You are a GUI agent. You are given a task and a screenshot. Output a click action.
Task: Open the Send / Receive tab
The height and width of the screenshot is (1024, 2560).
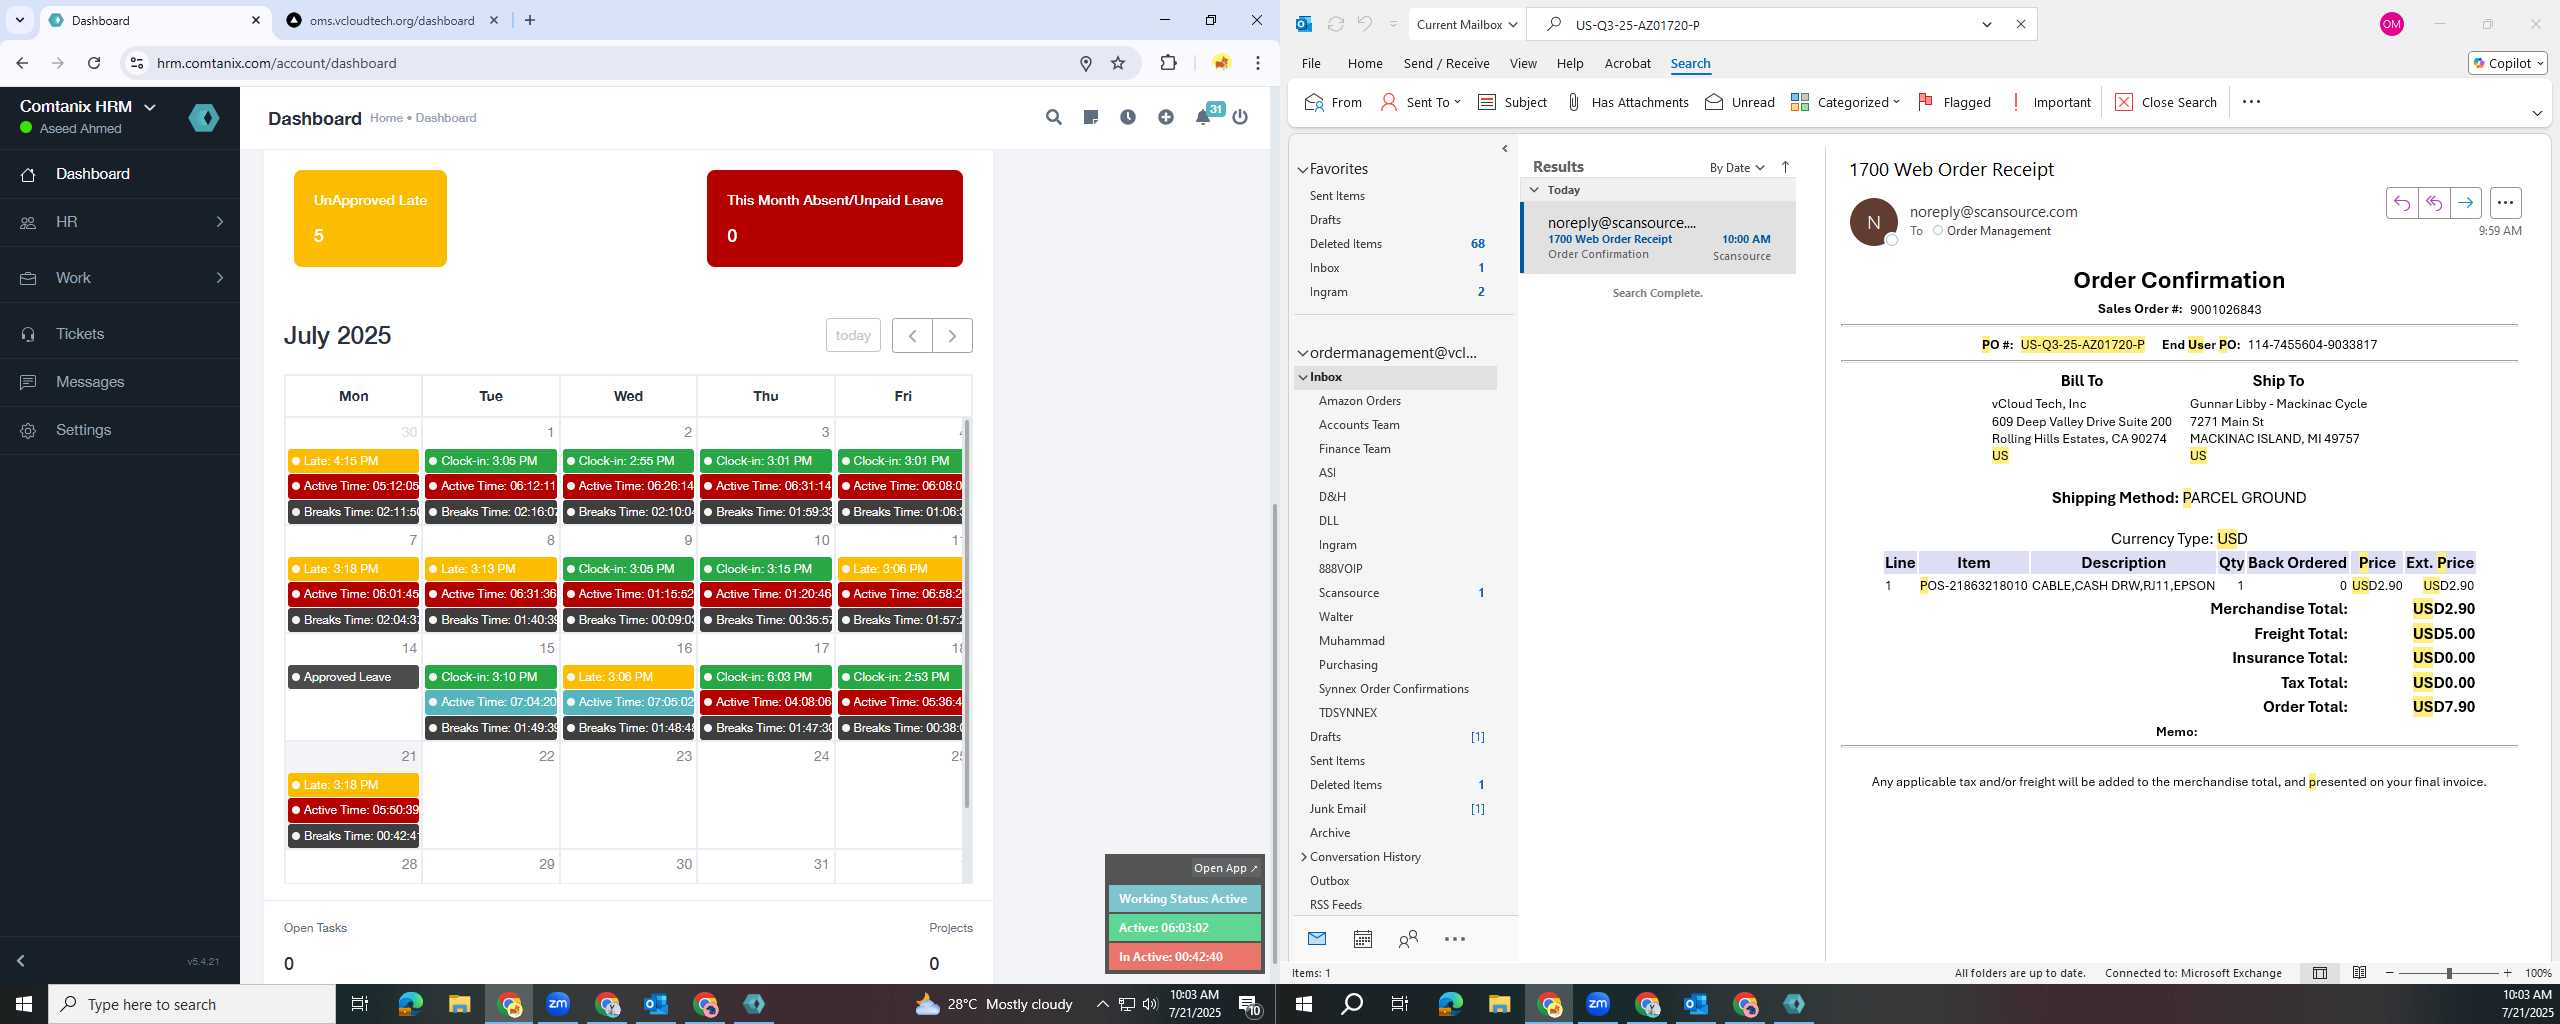coord(1446,63)
